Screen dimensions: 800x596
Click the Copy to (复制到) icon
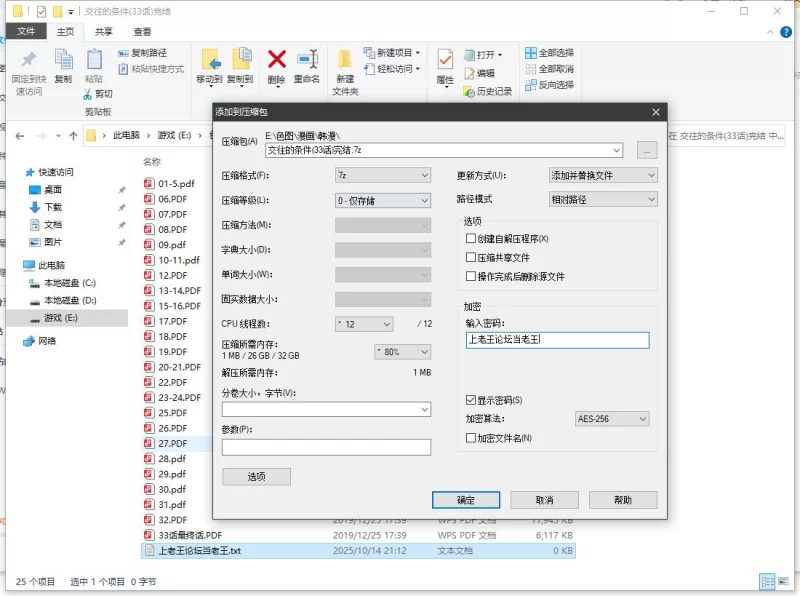[241, 59]
